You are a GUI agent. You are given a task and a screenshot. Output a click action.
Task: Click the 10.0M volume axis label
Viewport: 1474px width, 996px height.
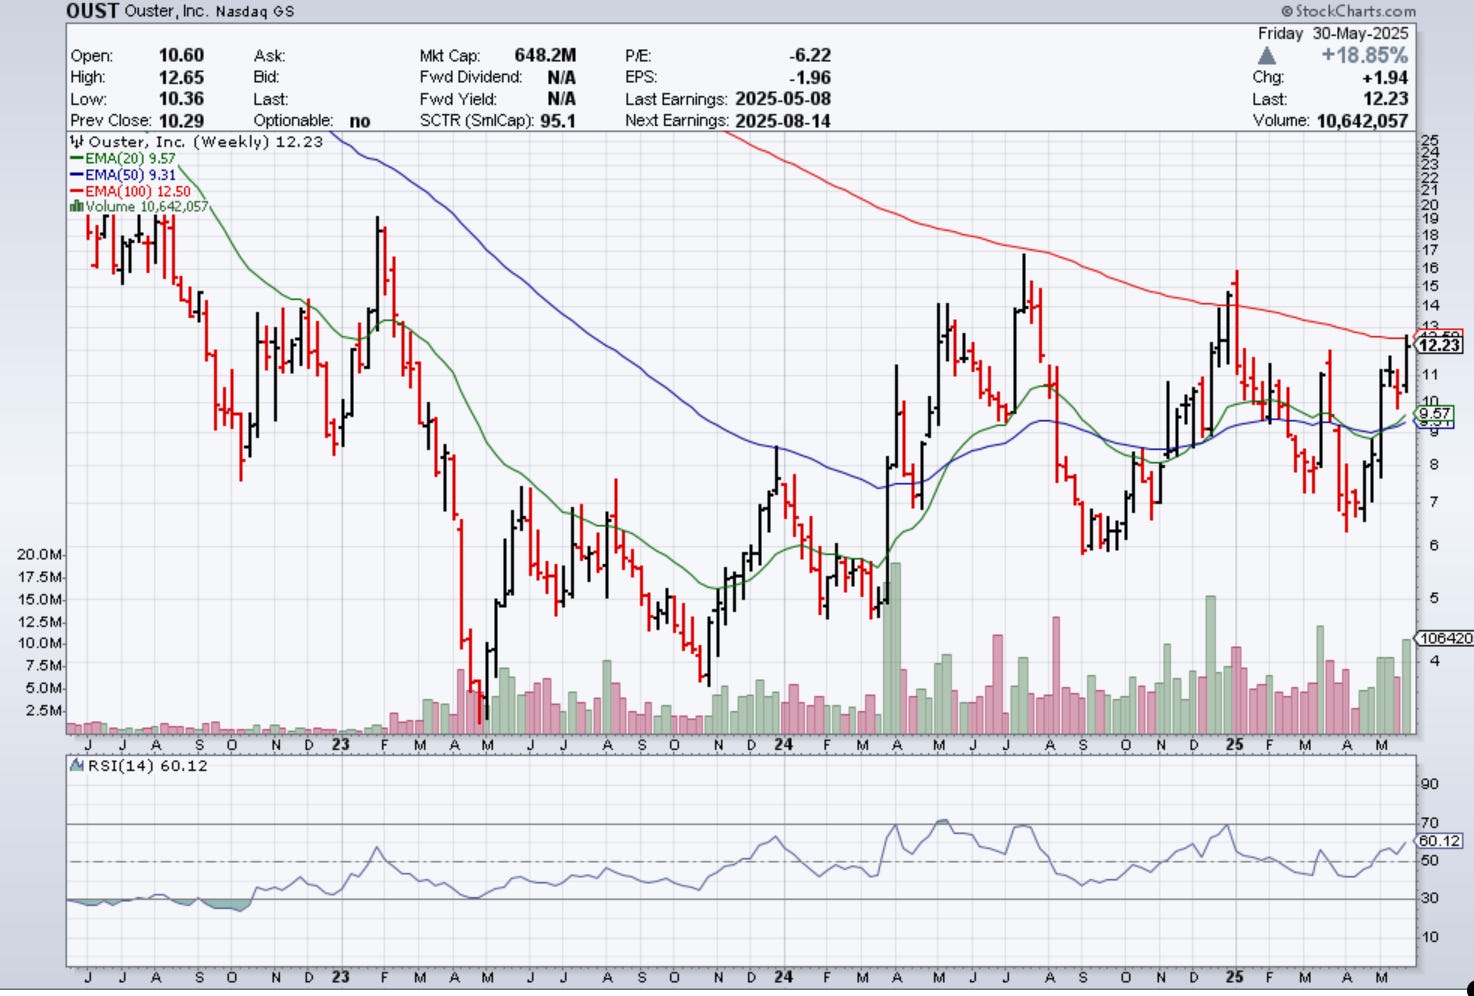click(41, 643)
